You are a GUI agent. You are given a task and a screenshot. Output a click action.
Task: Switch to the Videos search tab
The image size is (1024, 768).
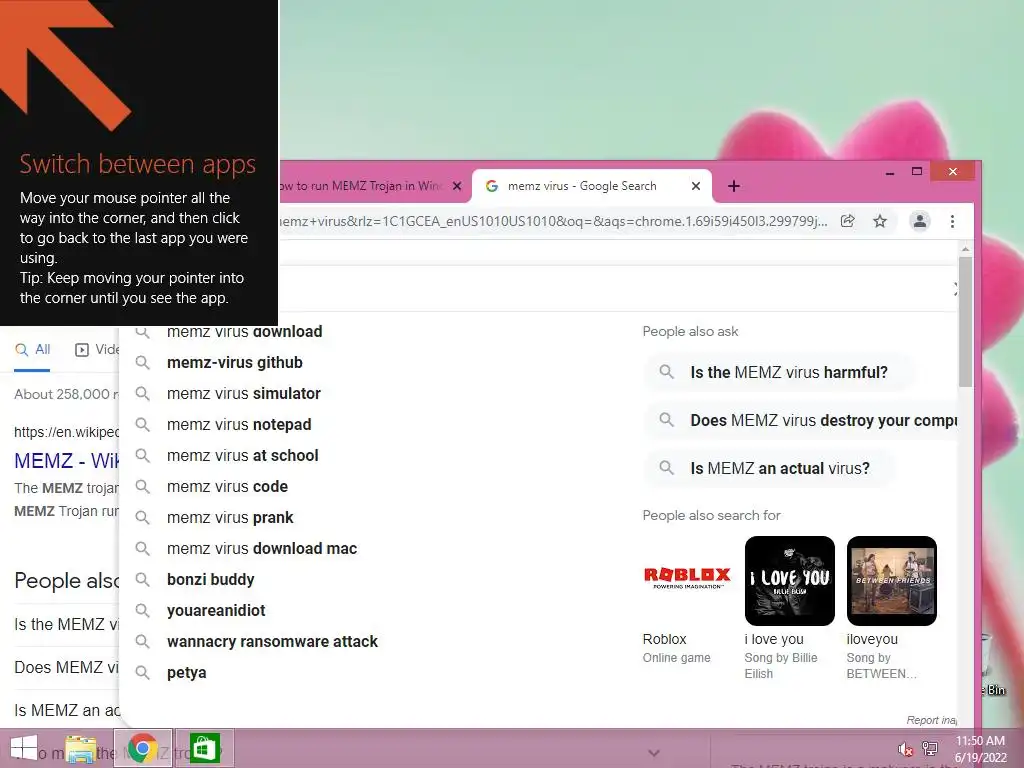[97, 350]
